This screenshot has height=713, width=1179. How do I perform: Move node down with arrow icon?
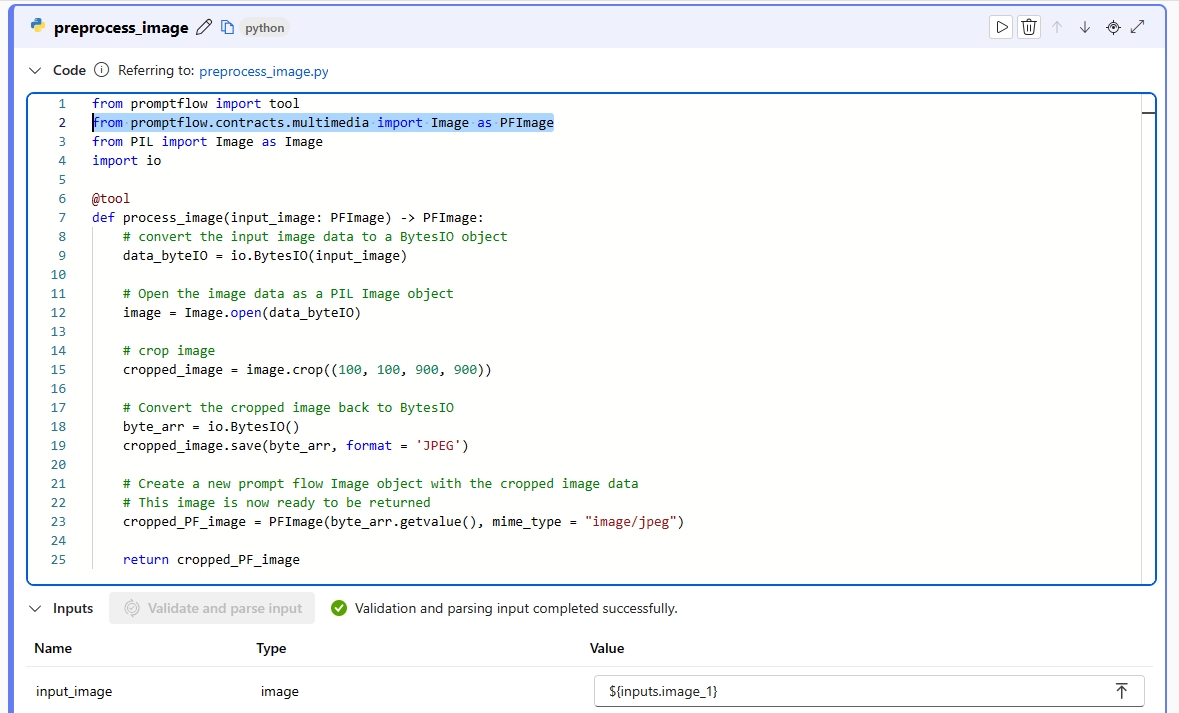point(1085,27)
